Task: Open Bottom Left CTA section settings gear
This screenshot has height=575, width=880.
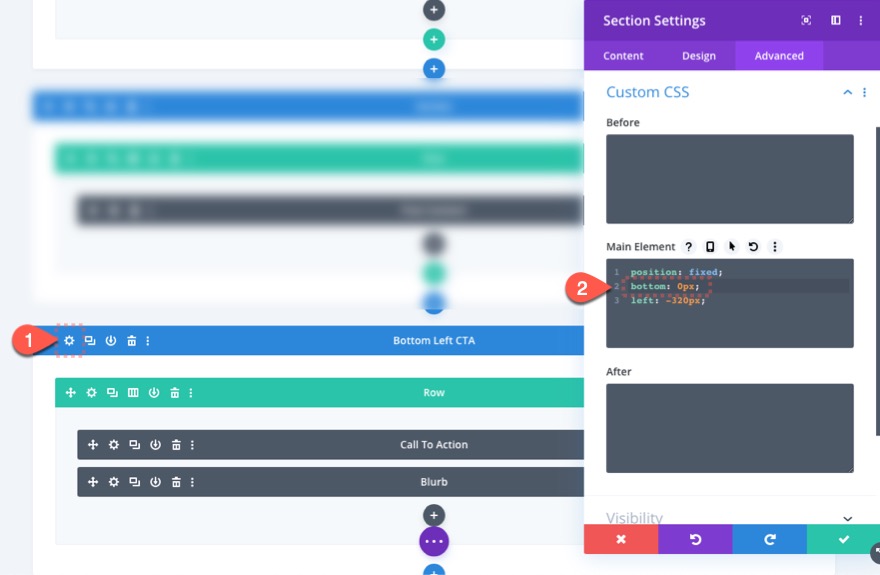Action: pos(69,341)
